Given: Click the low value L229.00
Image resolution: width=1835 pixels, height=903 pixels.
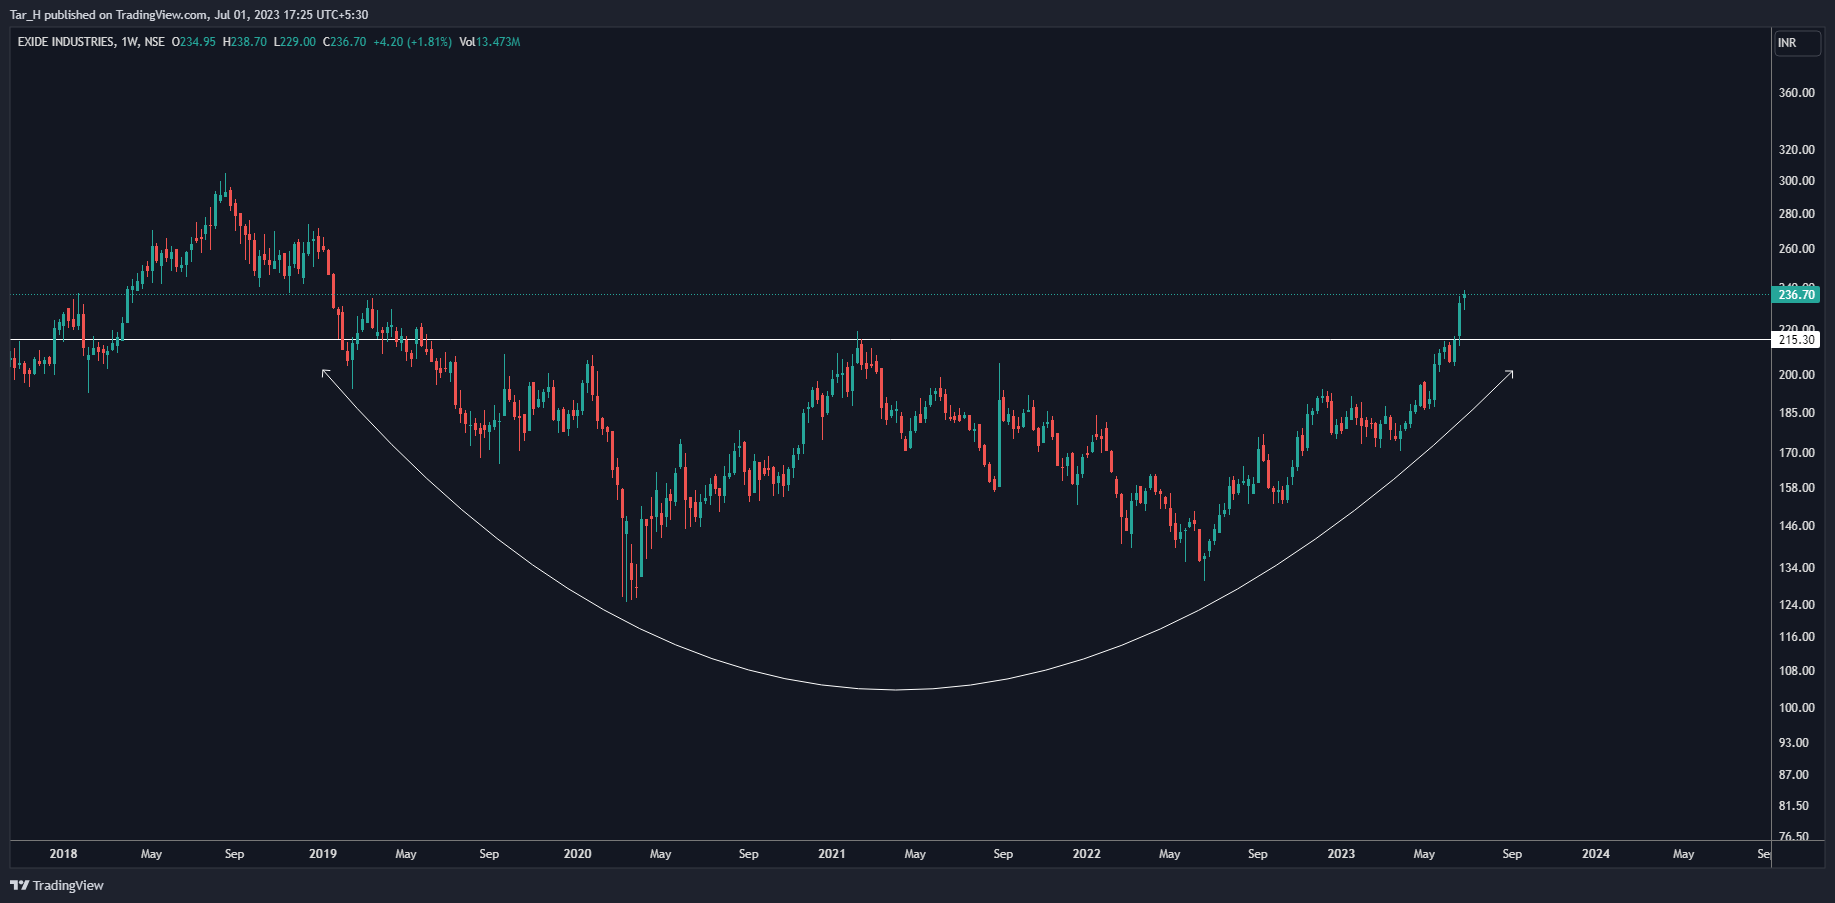Looking at the screenshot, I should pyautogui.click(x=295, y=42).
